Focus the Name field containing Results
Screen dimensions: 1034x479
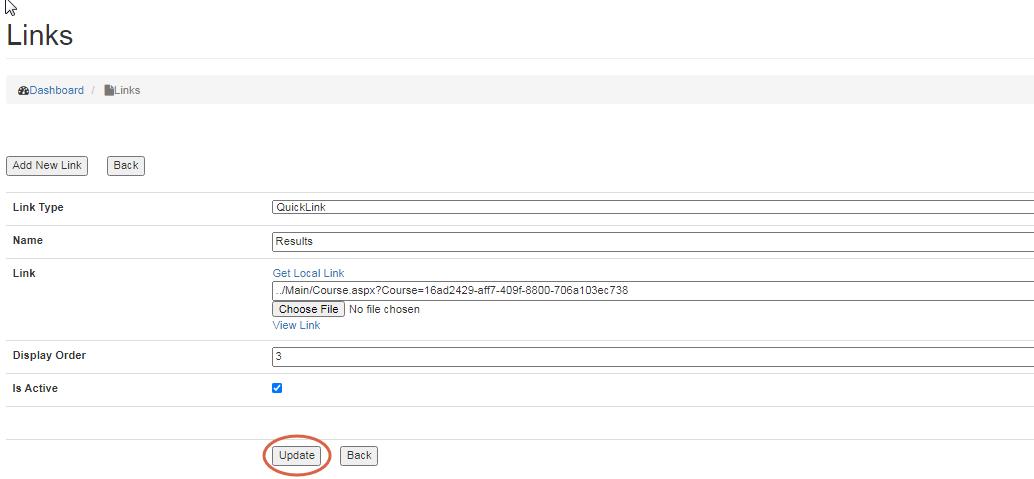652,241
